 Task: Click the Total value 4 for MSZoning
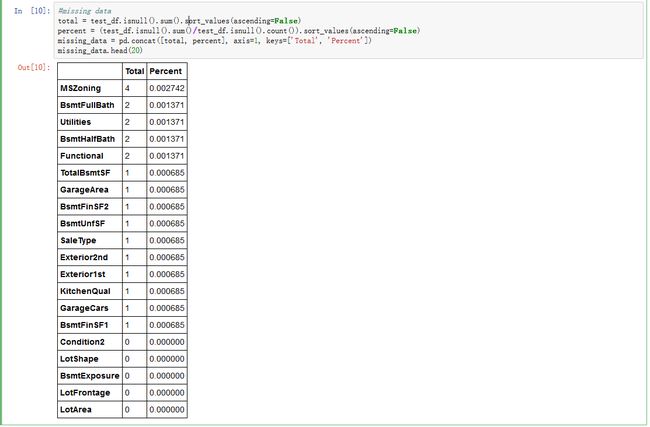click(127, 88)
